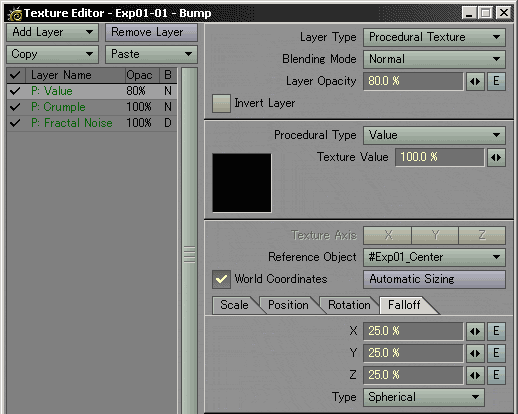This screenshot has height=414, width=518.
Task: Open the falloff Type Spherical dropdown
Action: pos(424,397)
